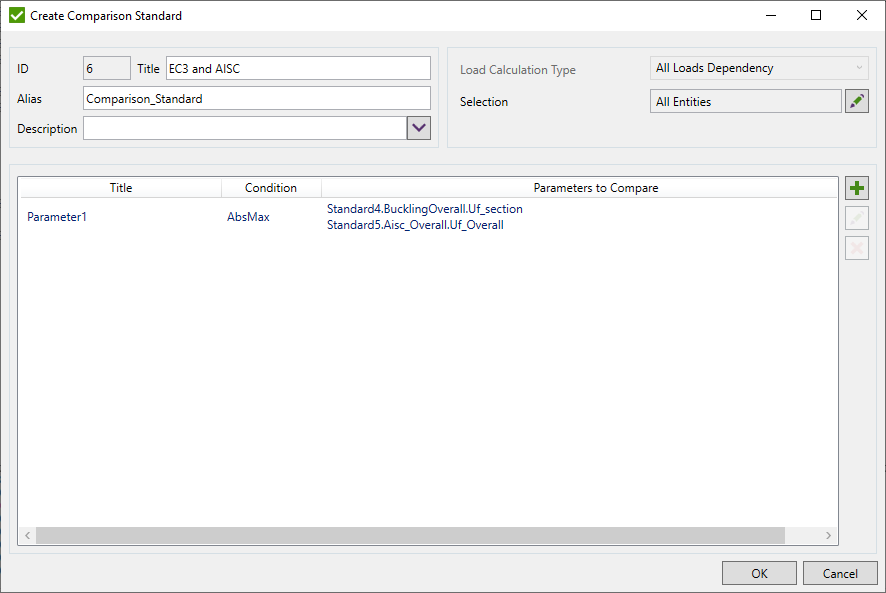Open the All Loads Dependency dropdown

click(757, 67)
